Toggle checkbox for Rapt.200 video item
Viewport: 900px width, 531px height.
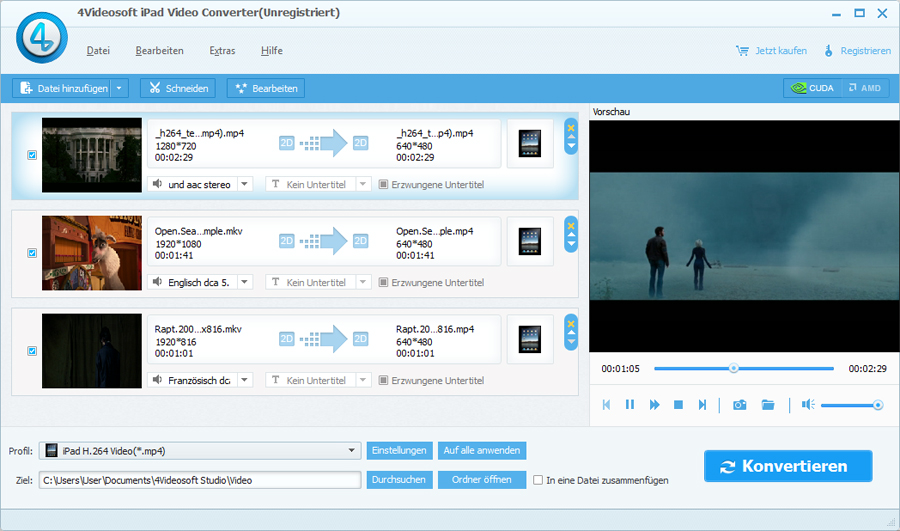click(32, 351)
